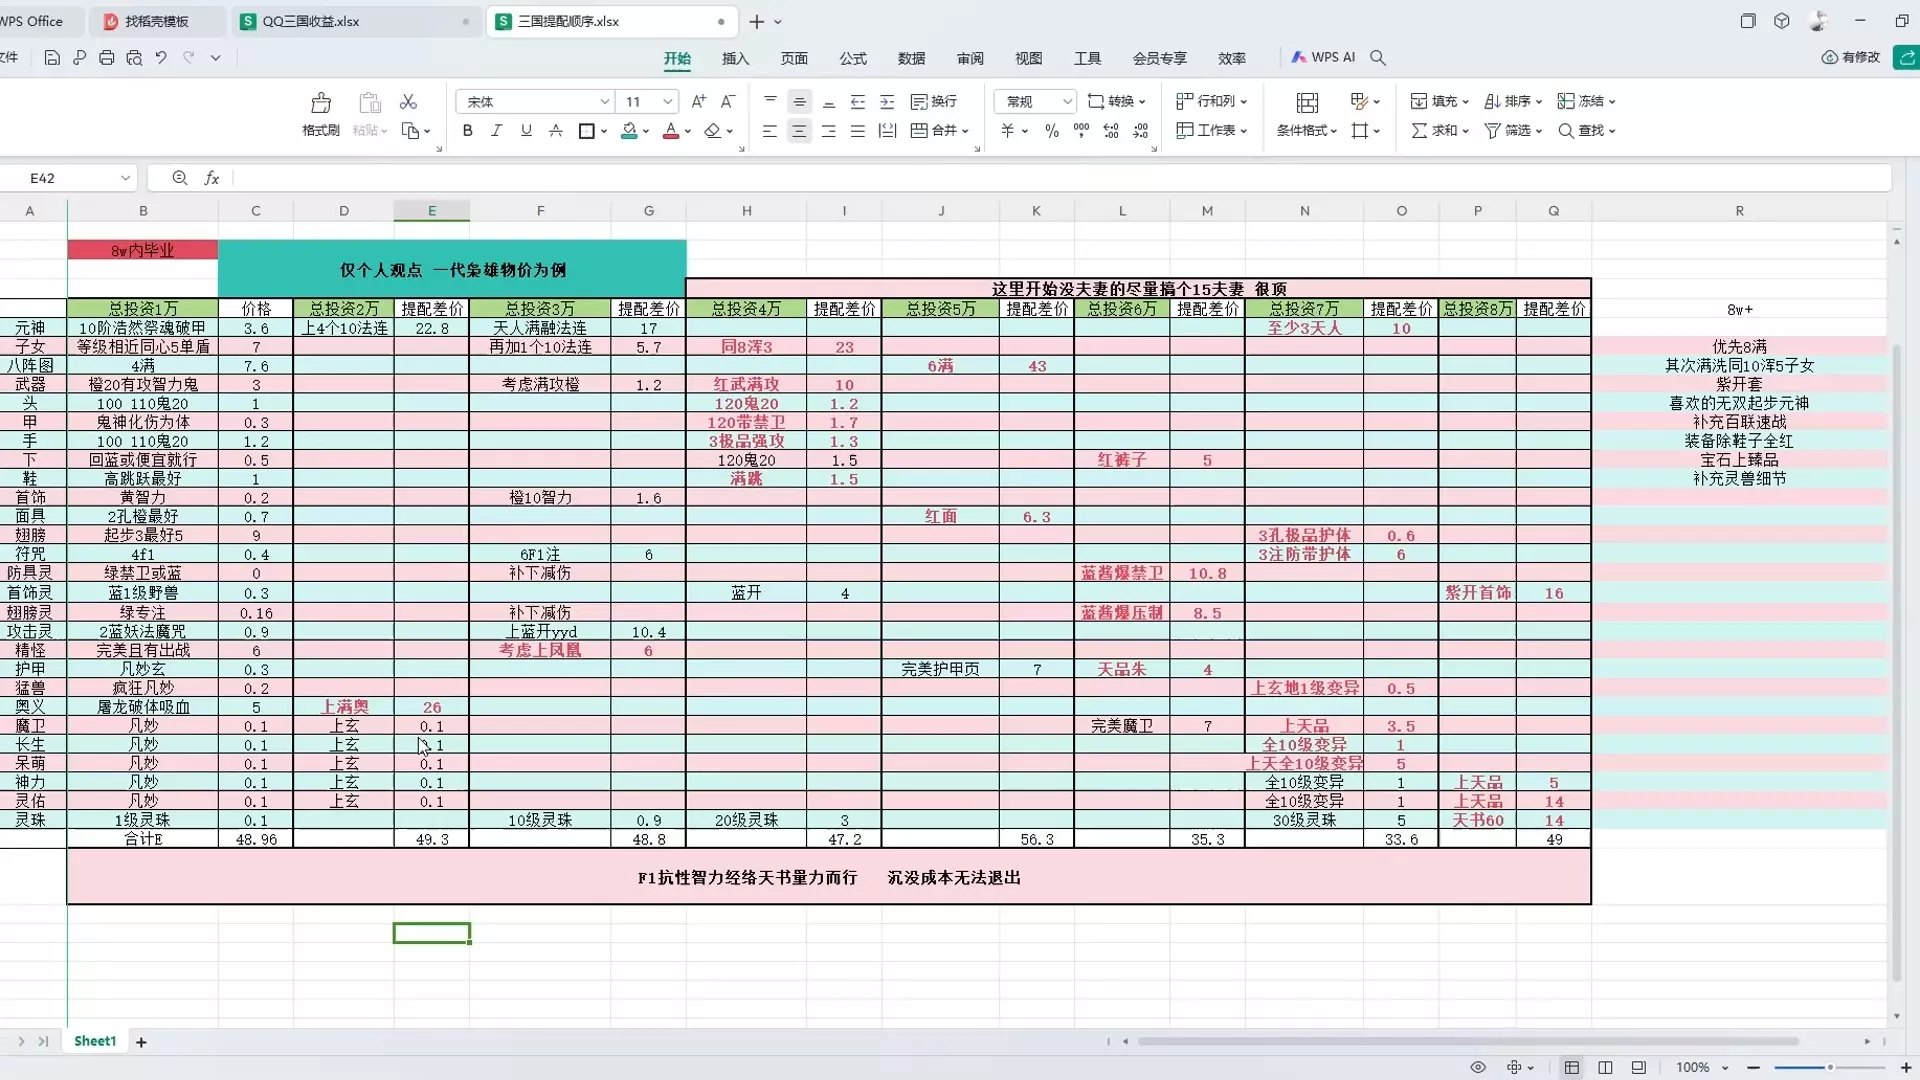Click the WPS AI search magnifier icon

point(1378,58)
